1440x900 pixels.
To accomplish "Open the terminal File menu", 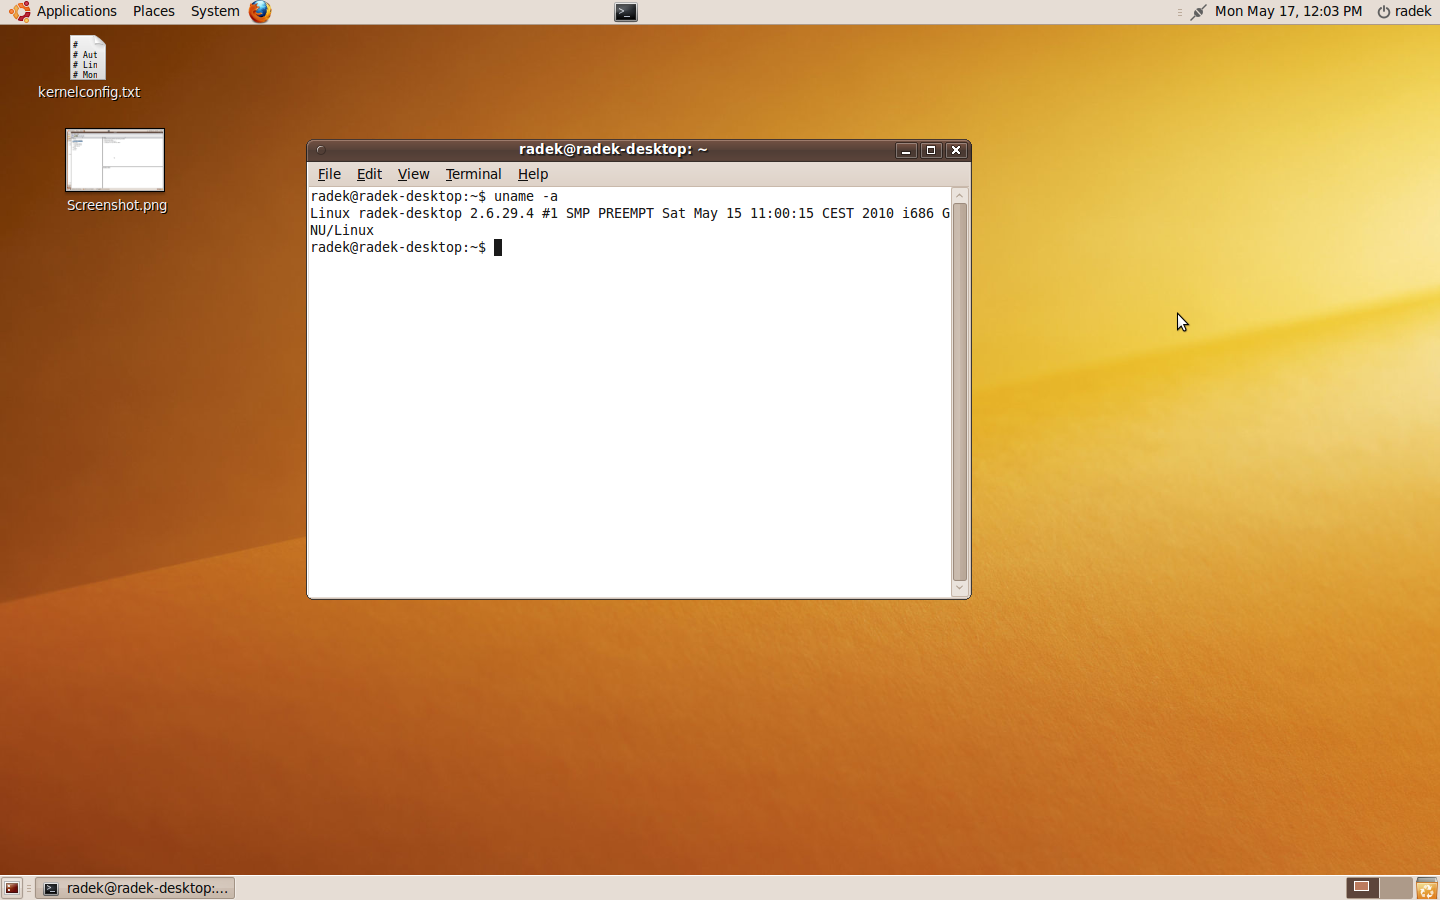I will click(329, 174).
